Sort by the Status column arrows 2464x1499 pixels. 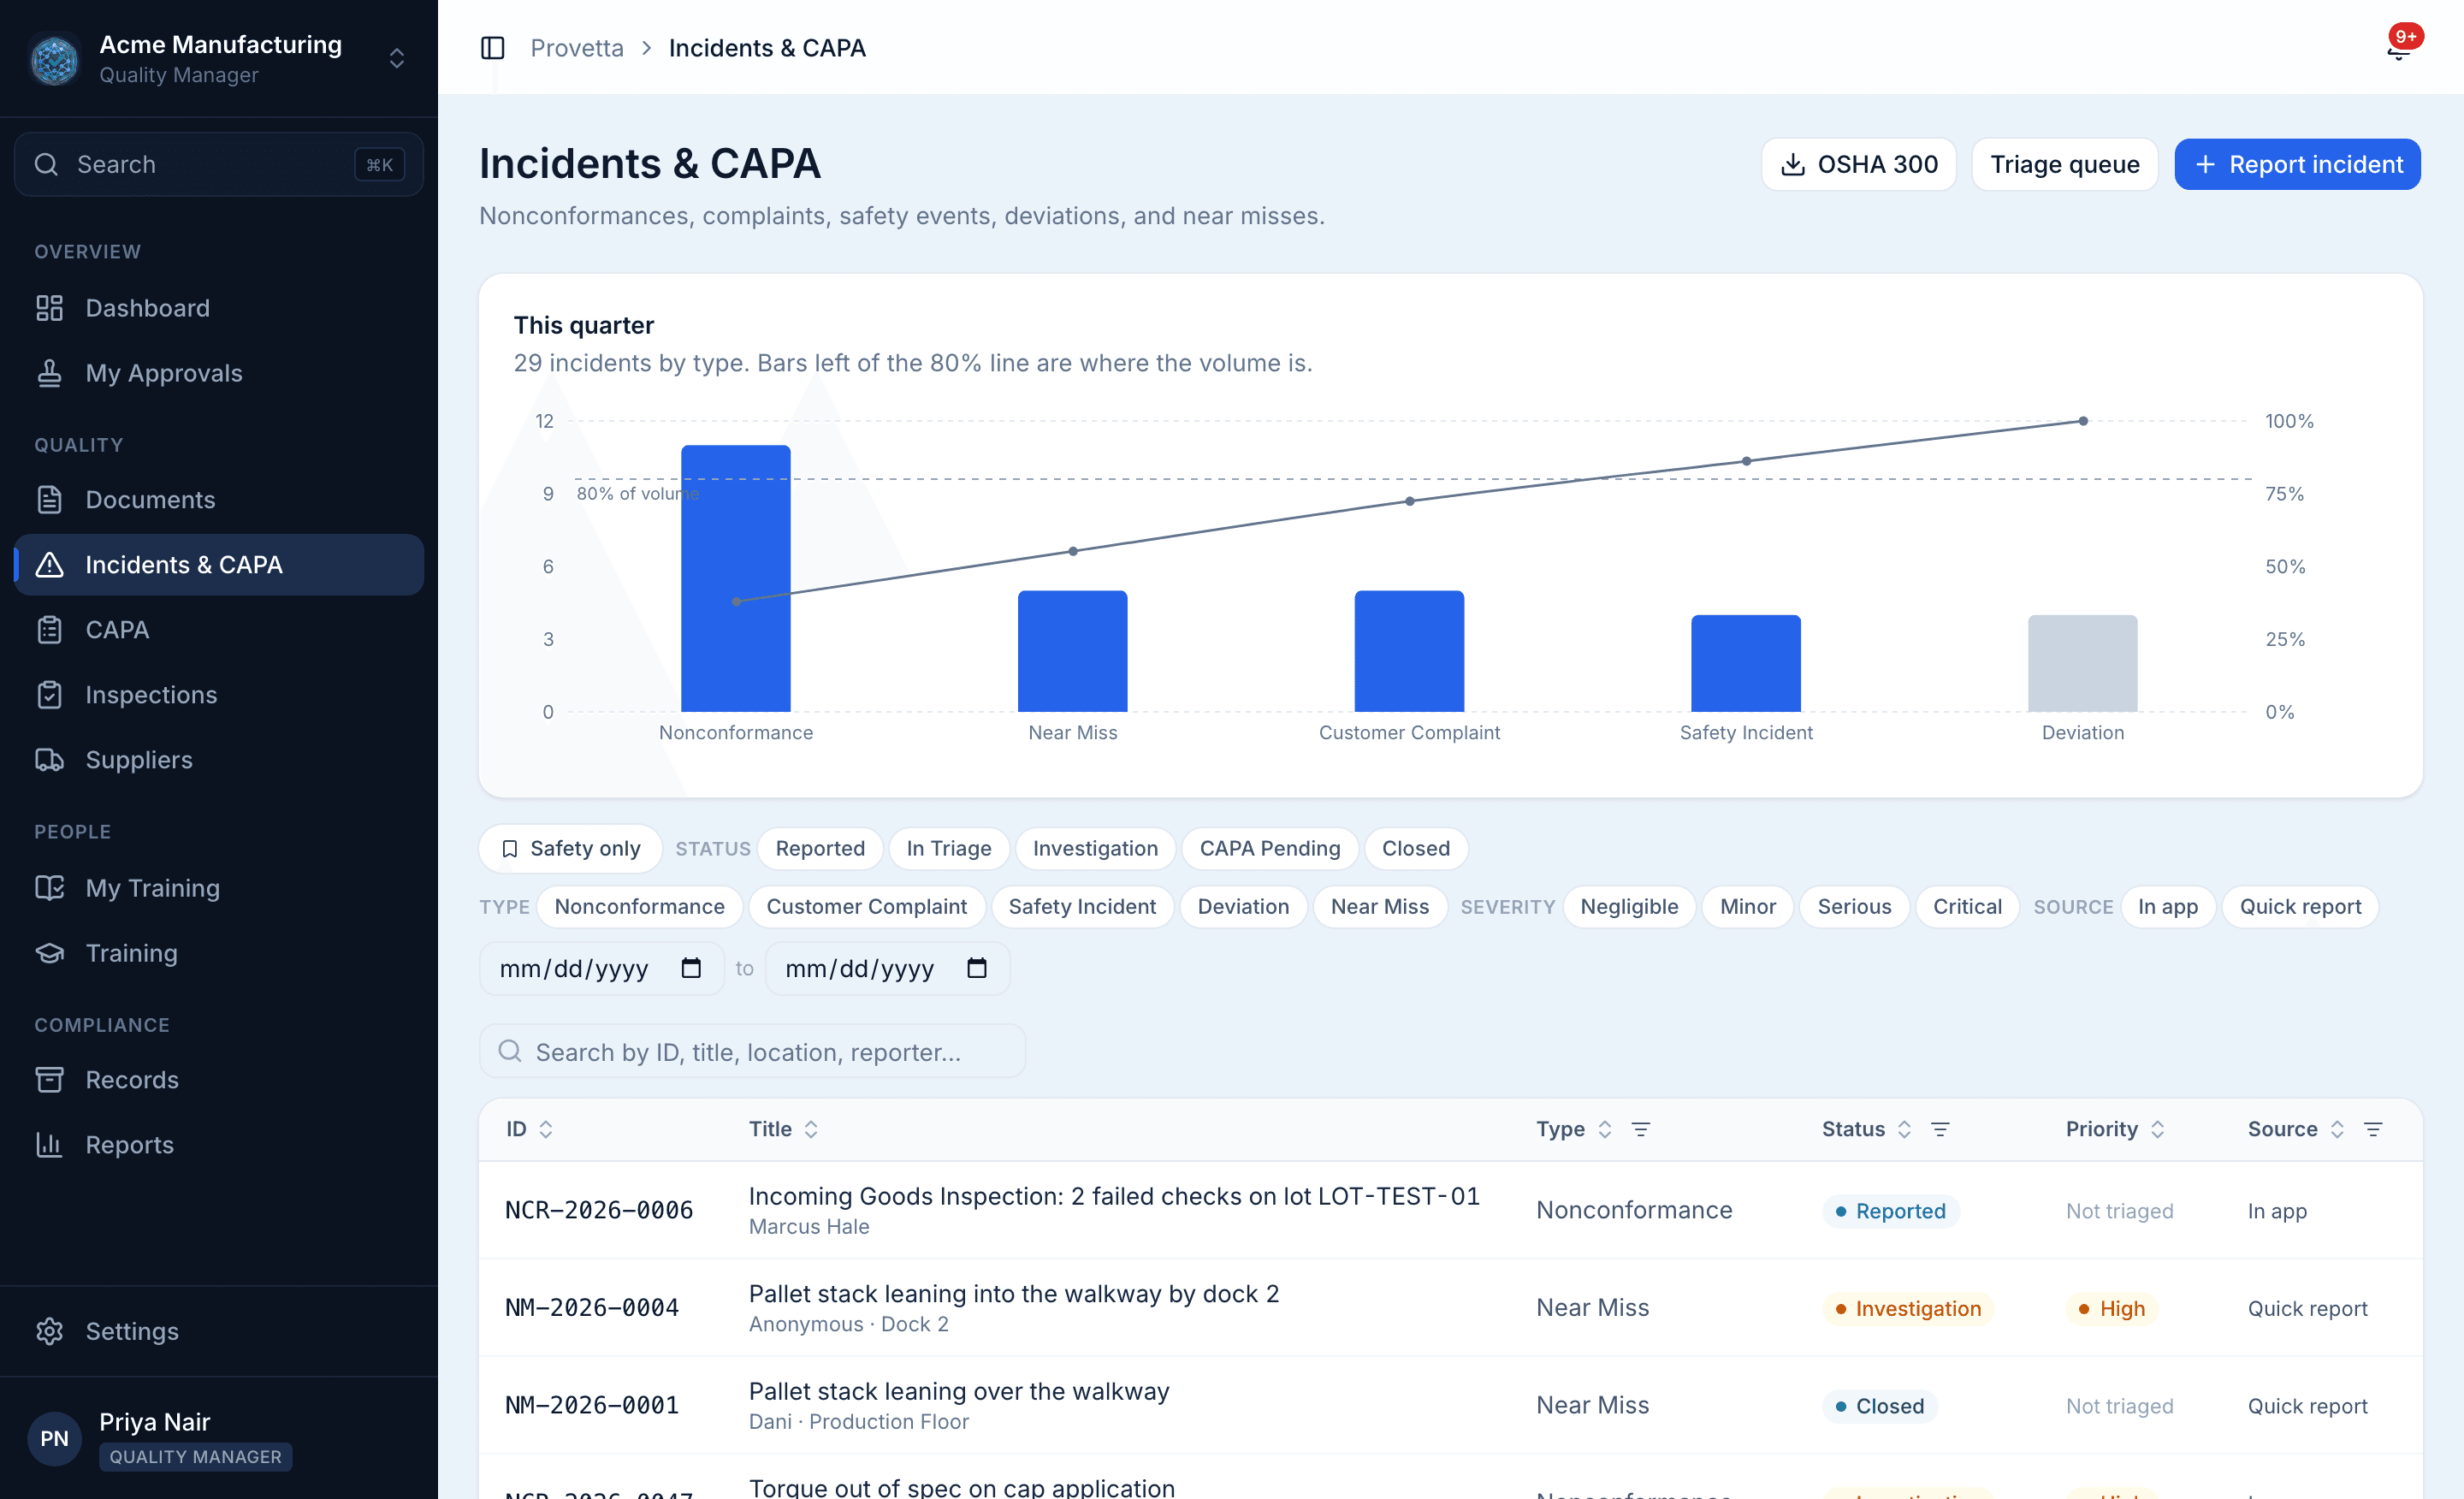click(x=1904, y=1129)
